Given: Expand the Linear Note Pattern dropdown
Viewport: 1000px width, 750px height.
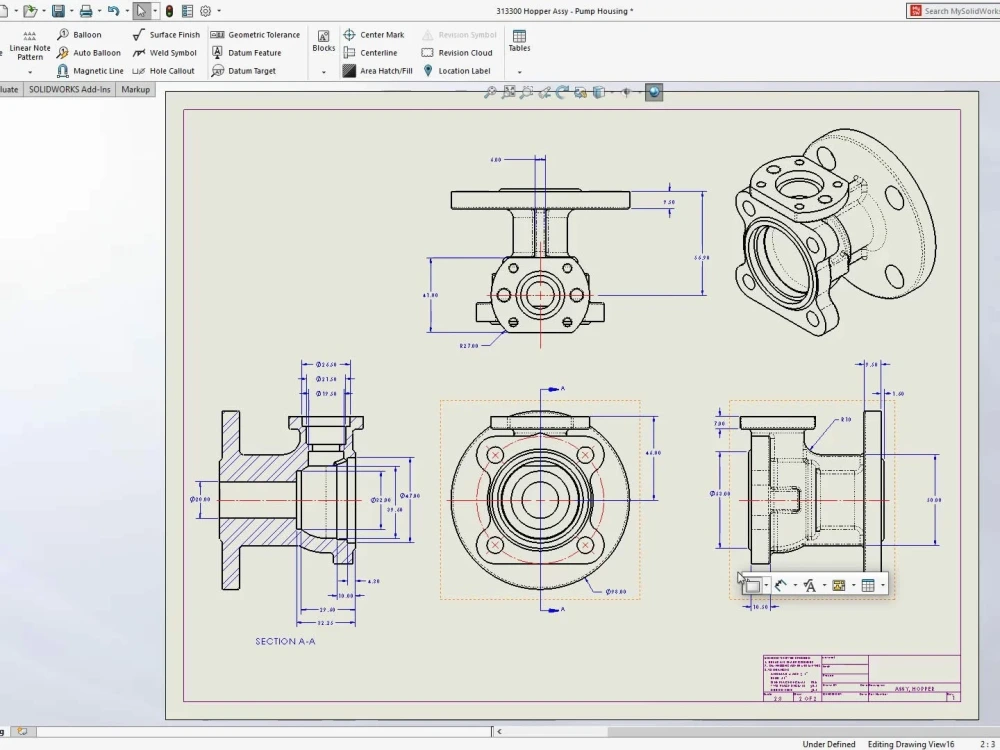Looking at the screenshot, I should pos(29,72).
